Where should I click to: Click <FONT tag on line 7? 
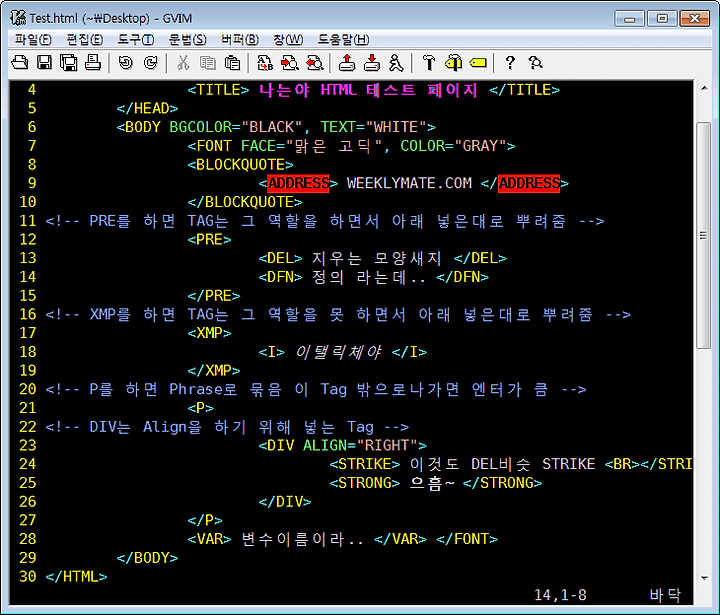pos(209,146)
